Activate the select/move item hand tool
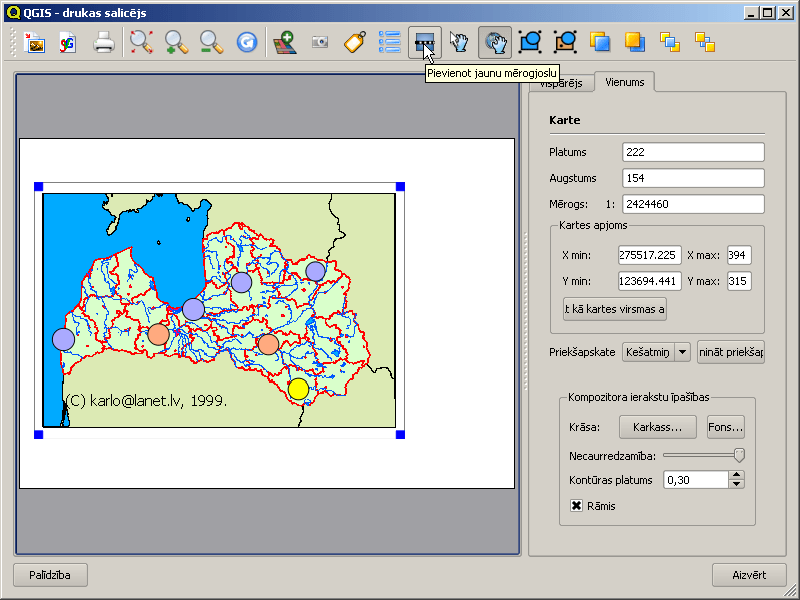The image size is (800, 600). click(459, 43)
